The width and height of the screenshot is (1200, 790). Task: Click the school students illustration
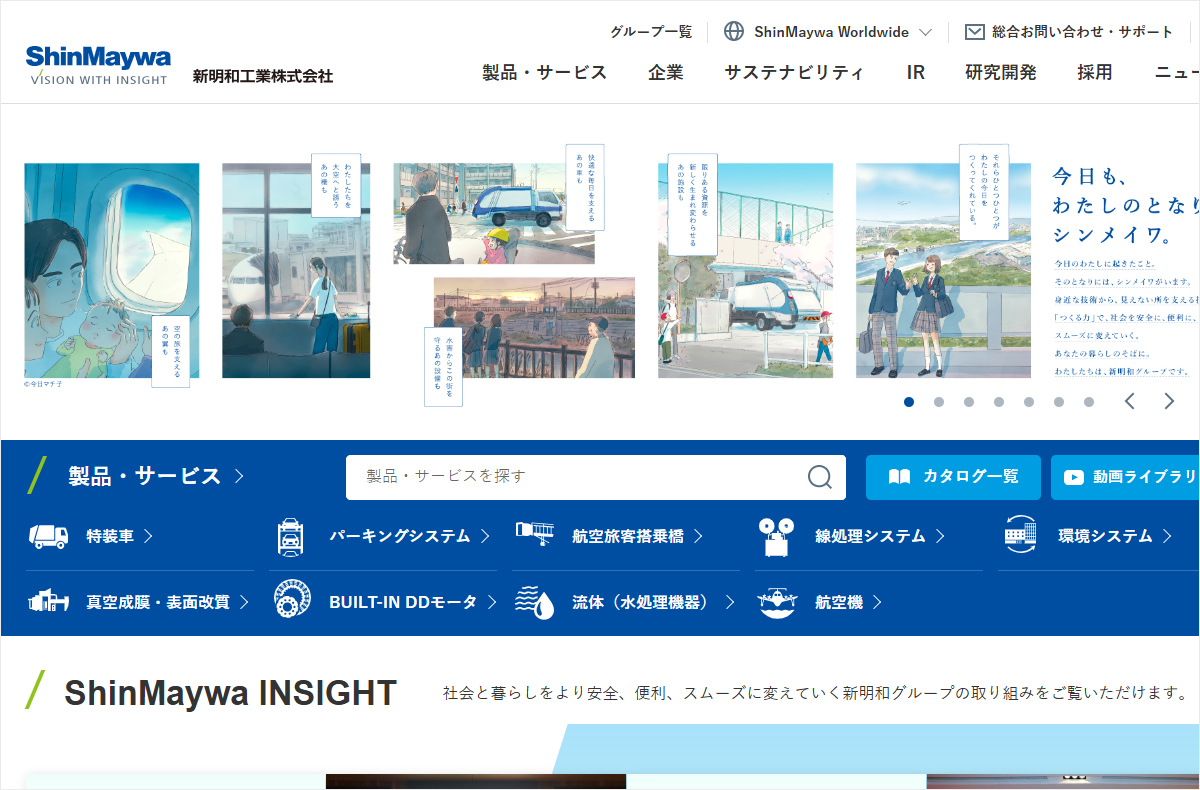coord(943,270)
